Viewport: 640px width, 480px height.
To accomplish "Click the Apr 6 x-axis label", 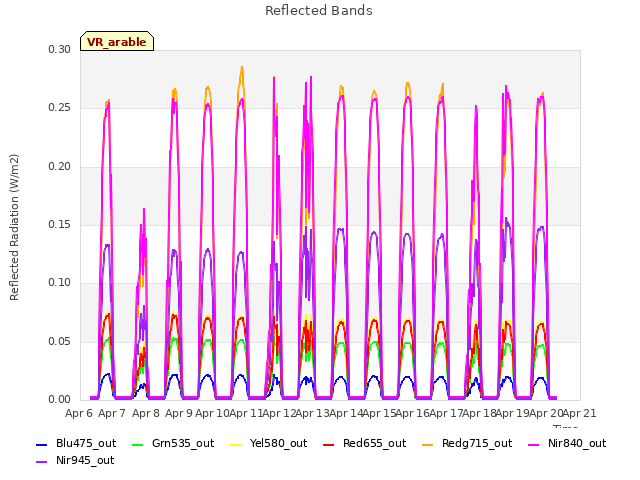I will point(79,414).
